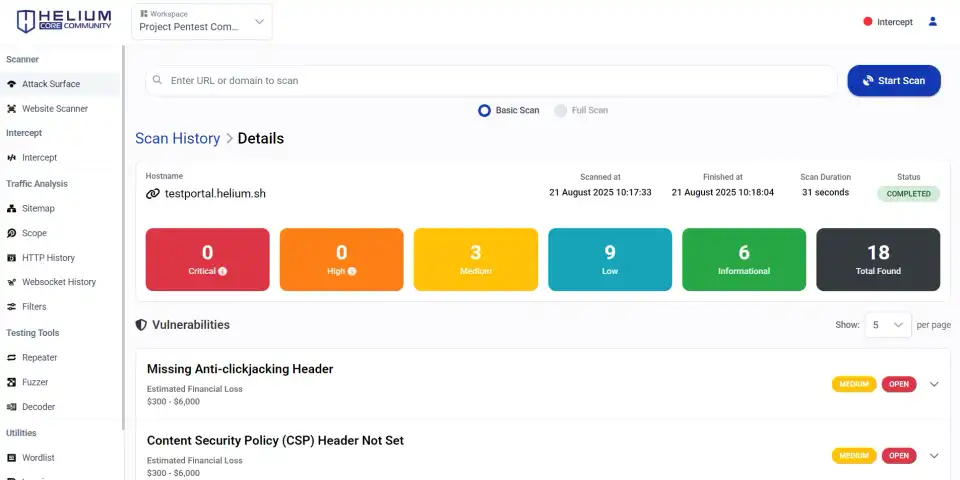
Task: Click the Vulnerabilities shield icon
Action: (x=141, y=325)
